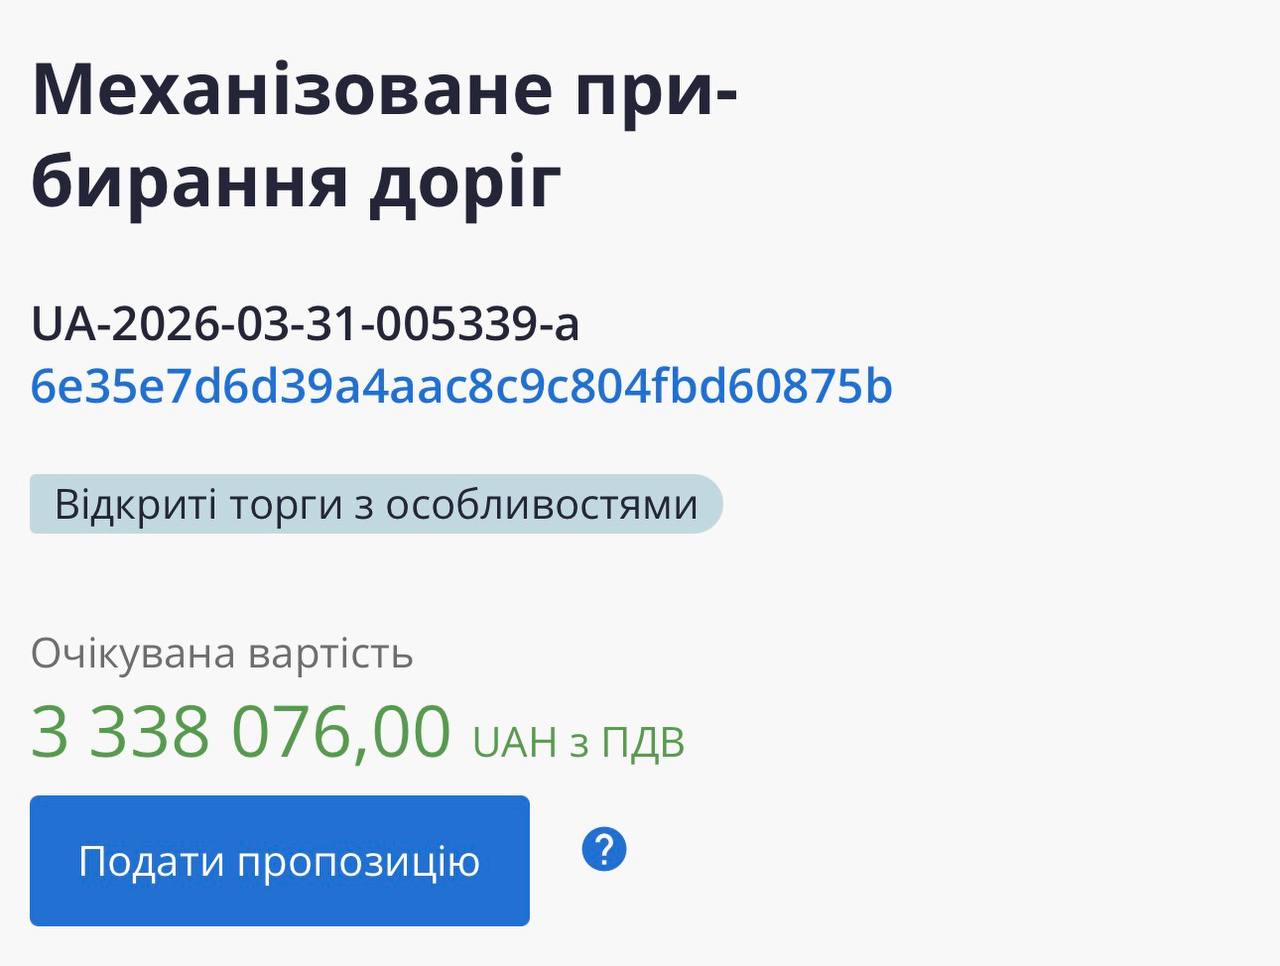Click the word "Очікувана" above the amount

click(133, 654)
